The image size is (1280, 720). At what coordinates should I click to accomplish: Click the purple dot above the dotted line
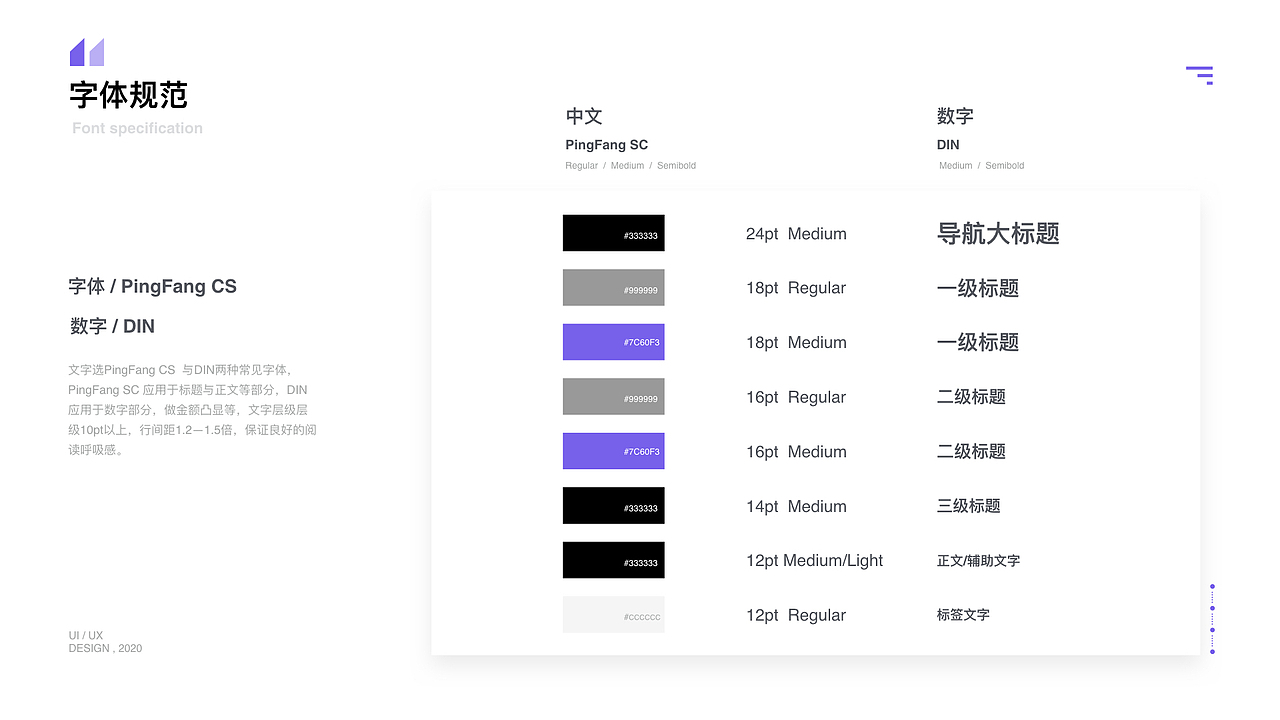(x=1213, y=588)
